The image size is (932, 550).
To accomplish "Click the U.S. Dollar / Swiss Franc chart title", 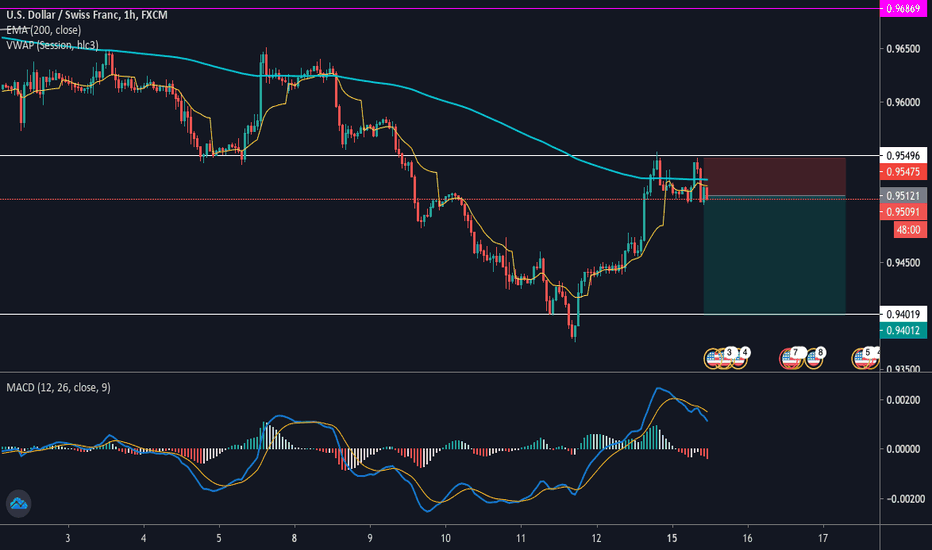I will click(87, 15).
